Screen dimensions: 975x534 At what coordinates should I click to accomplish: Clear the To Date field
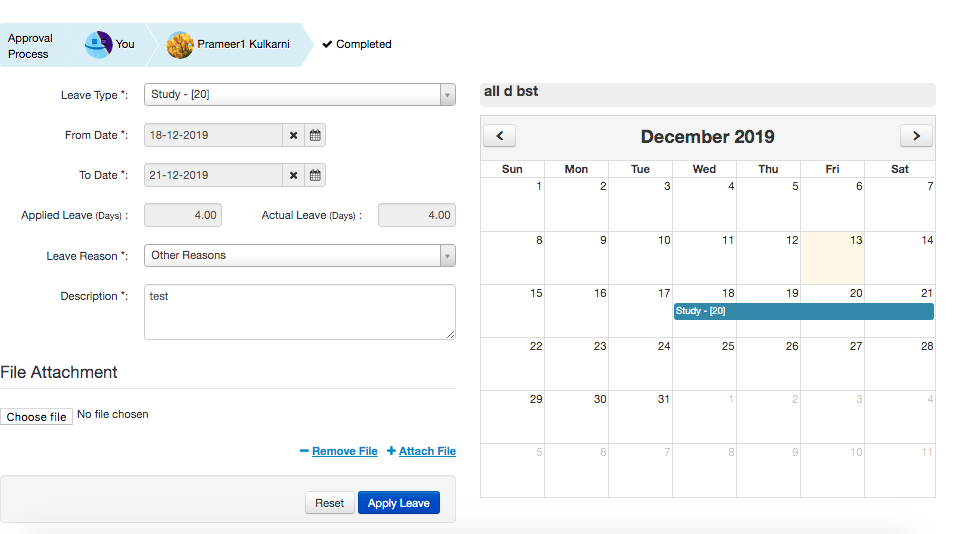pos(294,175)
